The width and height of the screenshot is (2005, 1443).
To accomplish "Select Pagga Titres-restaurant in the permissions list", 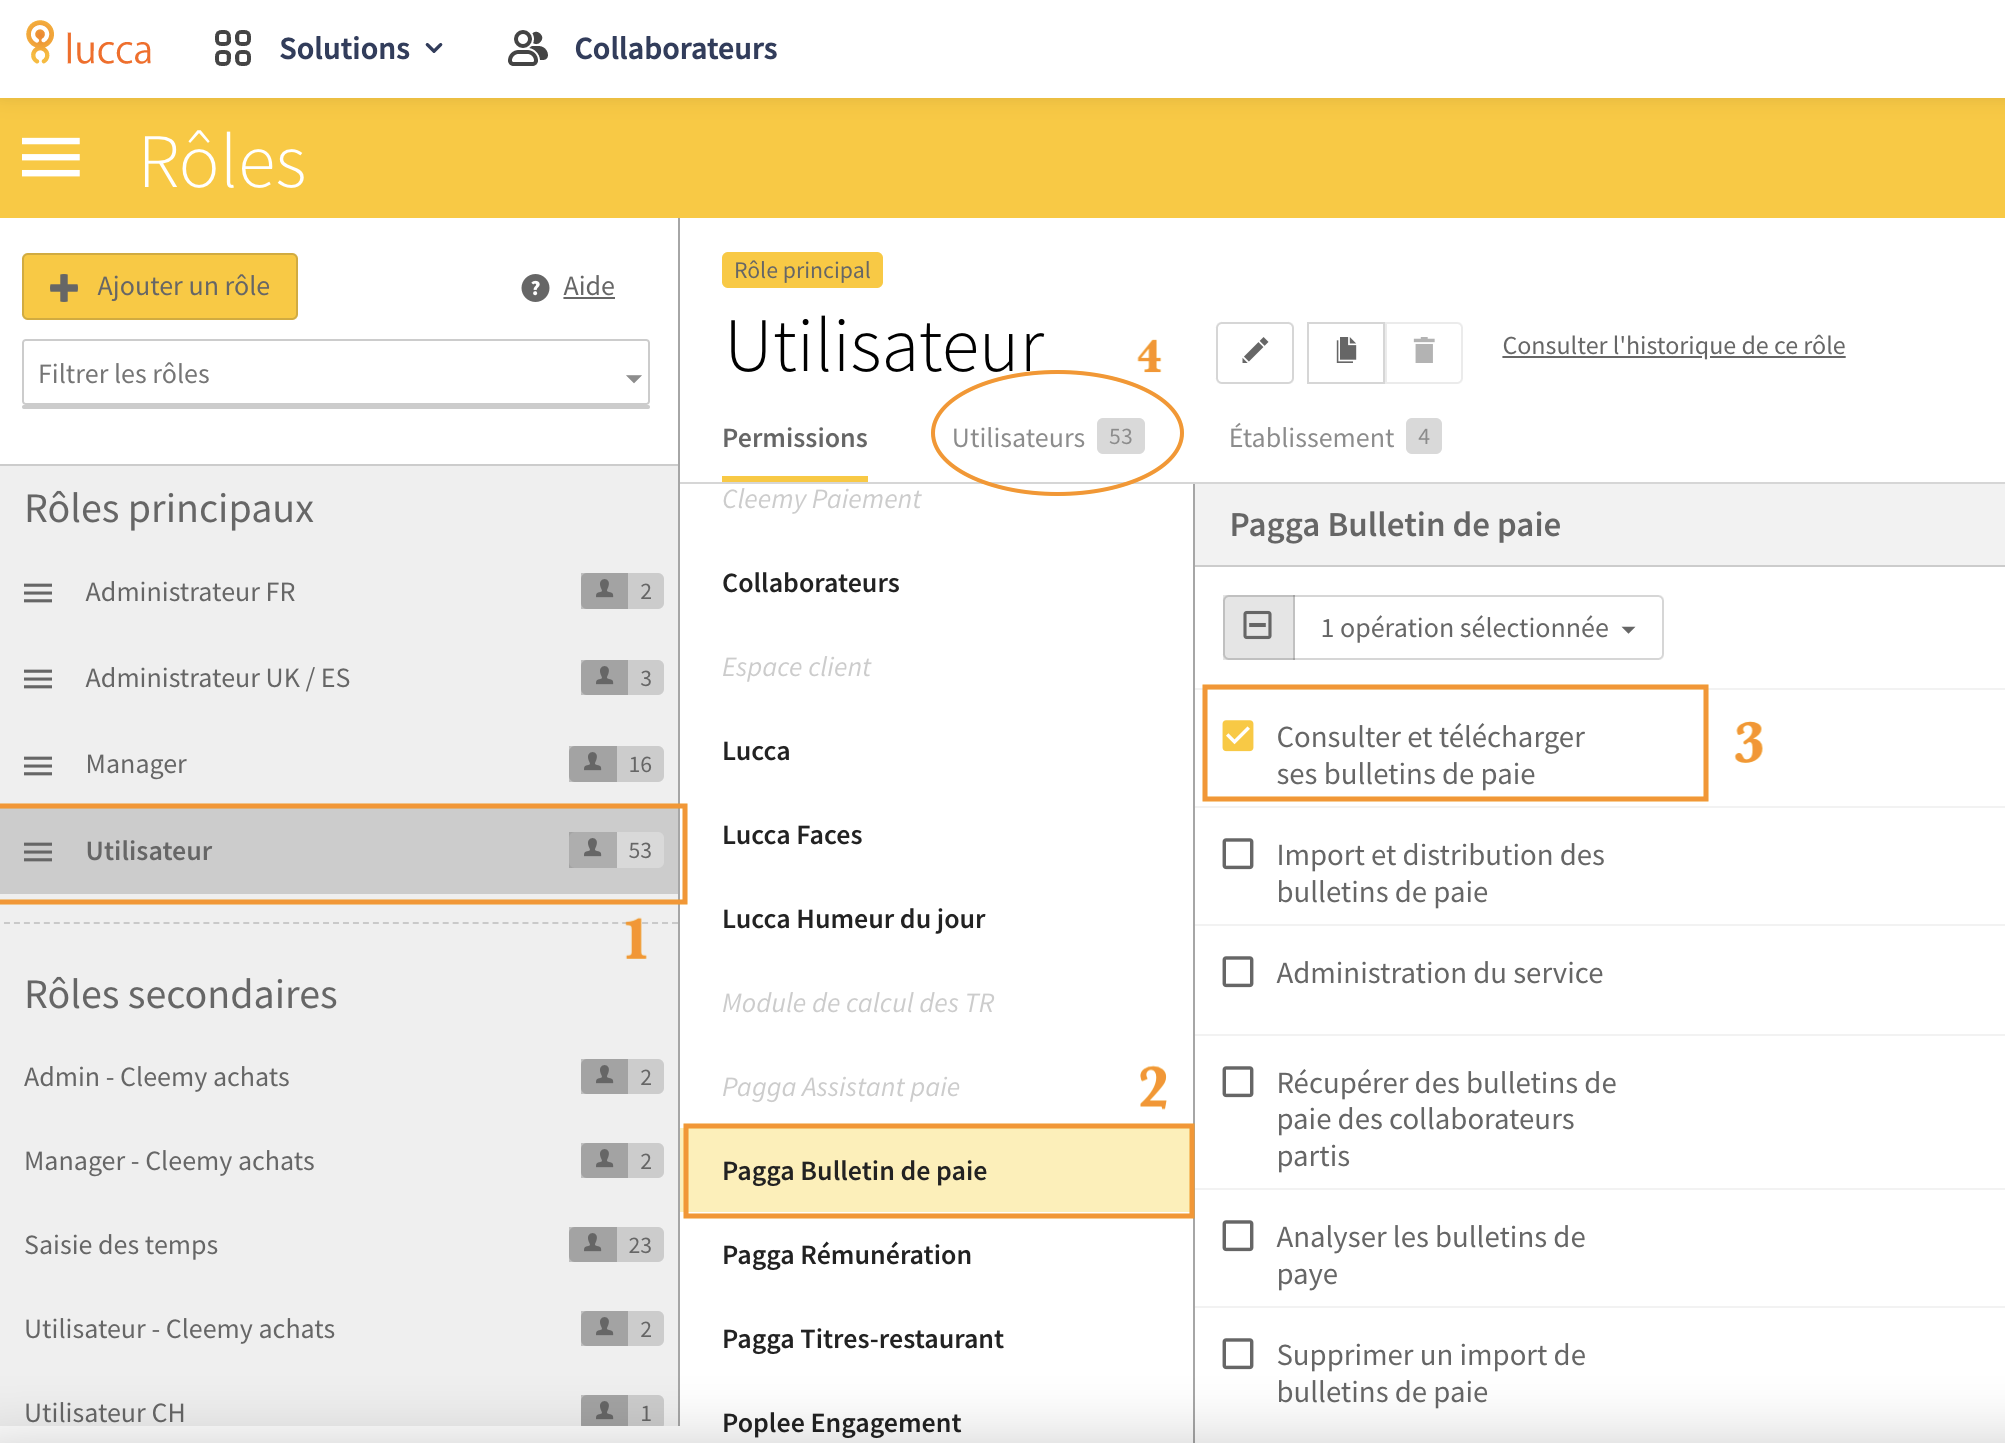I will (862, 1339).
